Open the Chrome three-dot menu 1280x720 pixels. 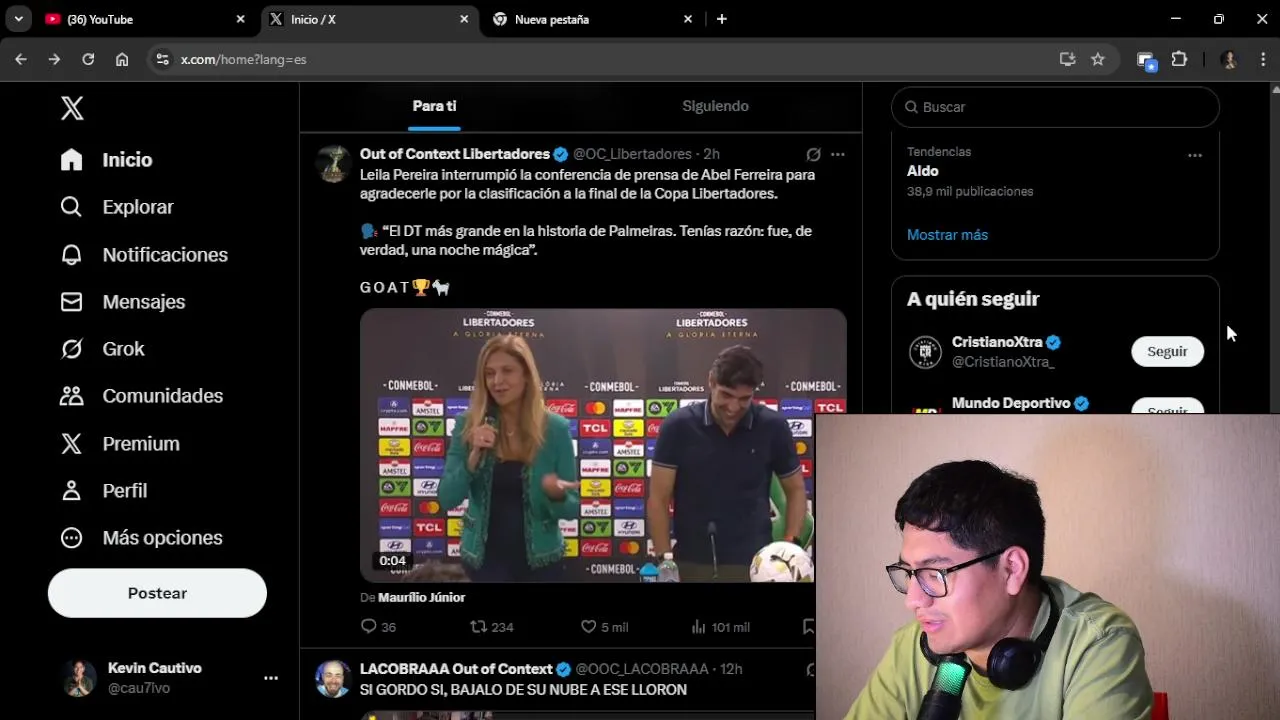click(x=1262, y=59)
